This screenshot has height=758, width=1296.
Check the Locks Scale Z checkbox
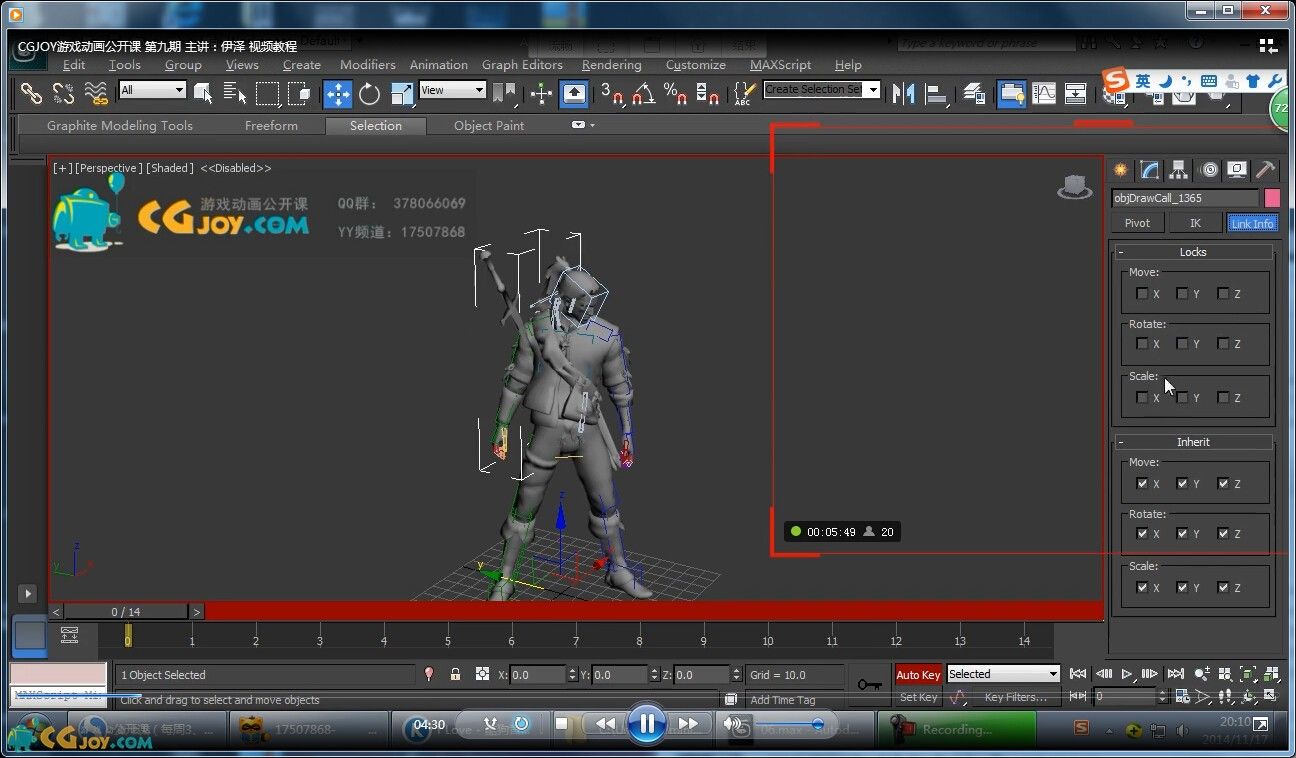click(x=1222, y=397)
